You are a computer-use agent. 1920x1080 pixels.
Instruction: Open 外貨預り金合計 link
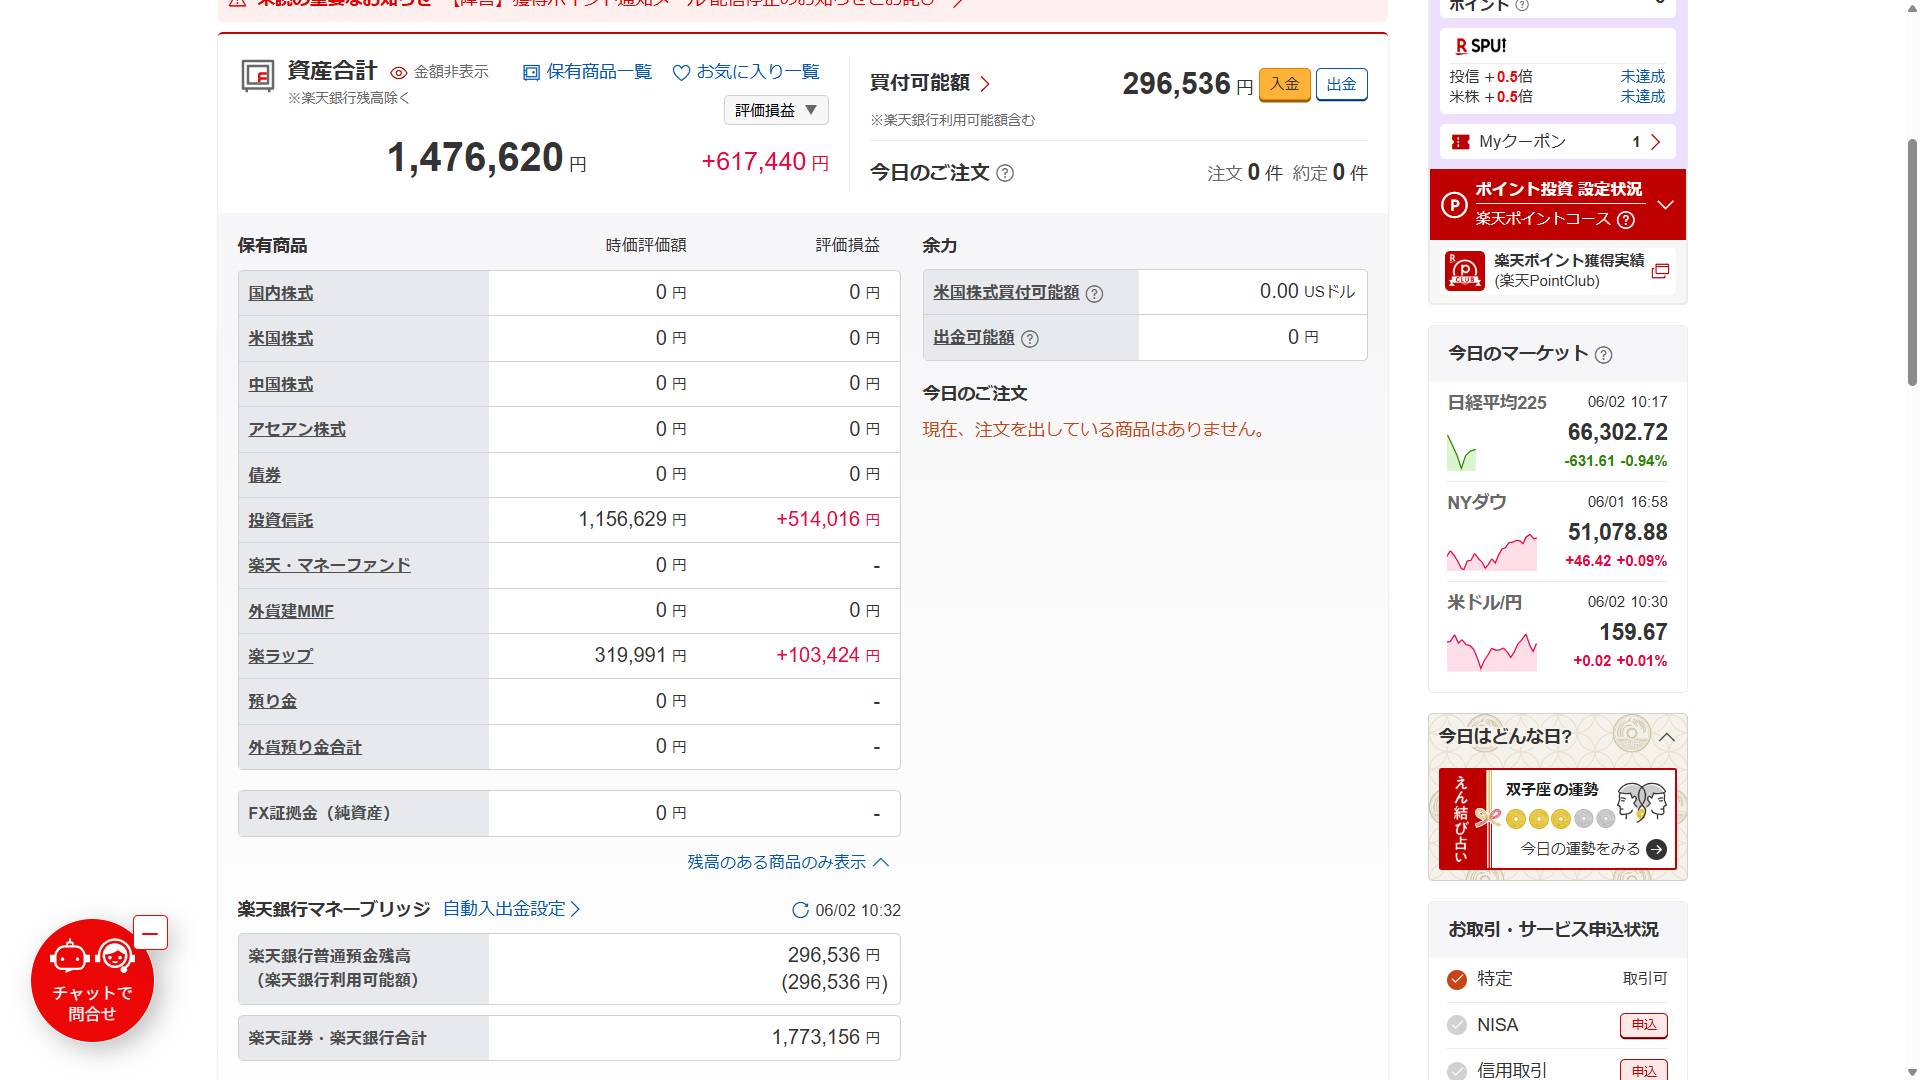pos(305,747)
